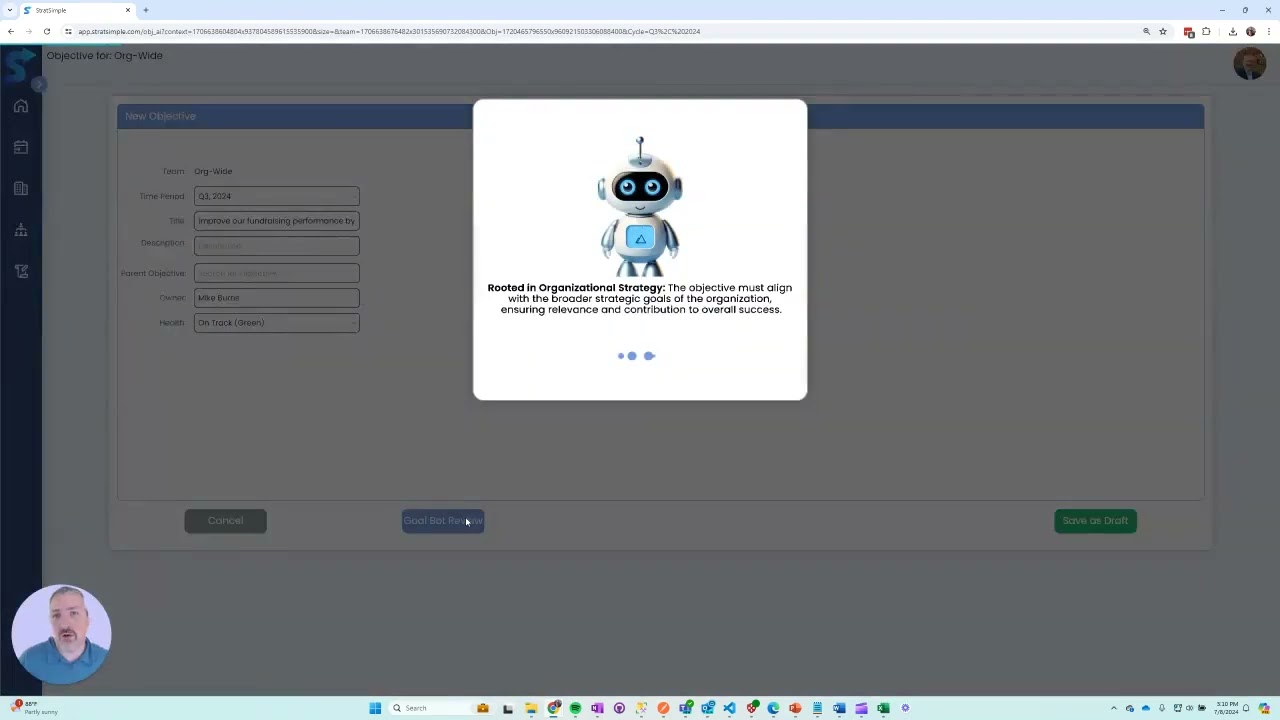Open Visual Studio Code from the taskbar
The height and width of the screenshot is (720, 1280).
pyautogui.click(x=729, y=708)
